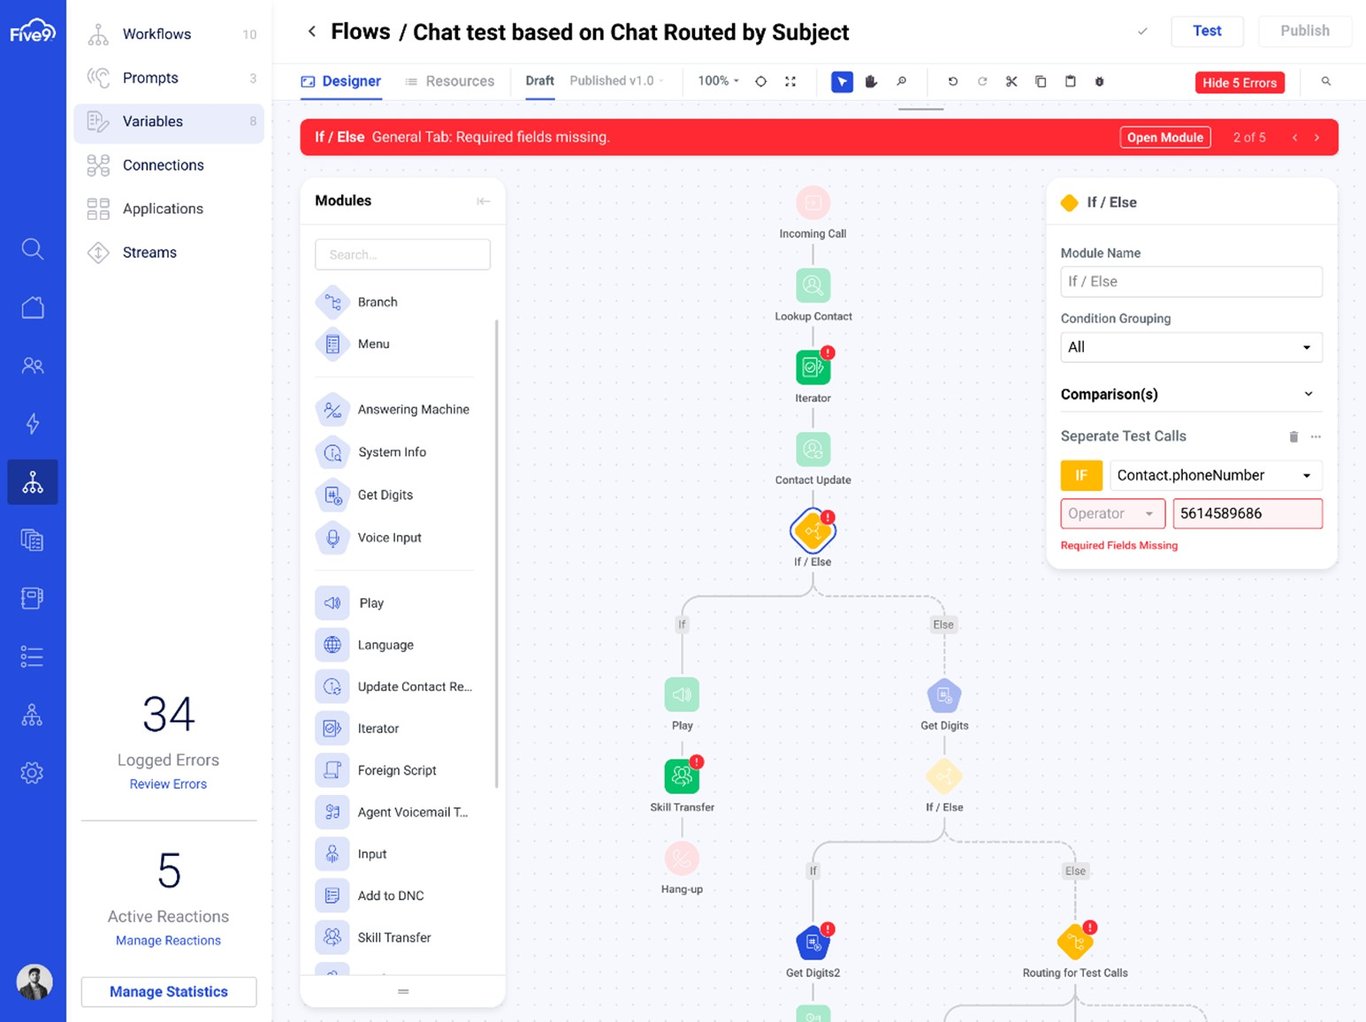Screen dimensions: 1366x1022
Task: Activate the zoom magnifier tool
Action: point(901,81)
